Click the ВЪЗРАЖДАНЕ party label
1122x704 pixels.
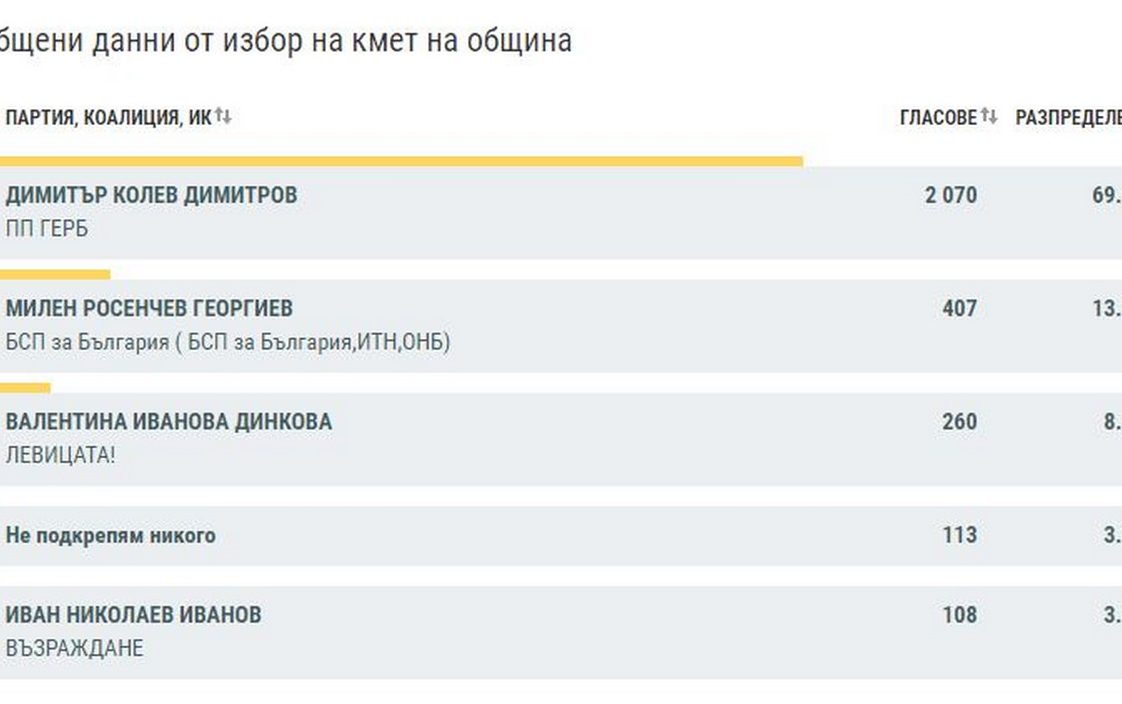click(75, 648)
